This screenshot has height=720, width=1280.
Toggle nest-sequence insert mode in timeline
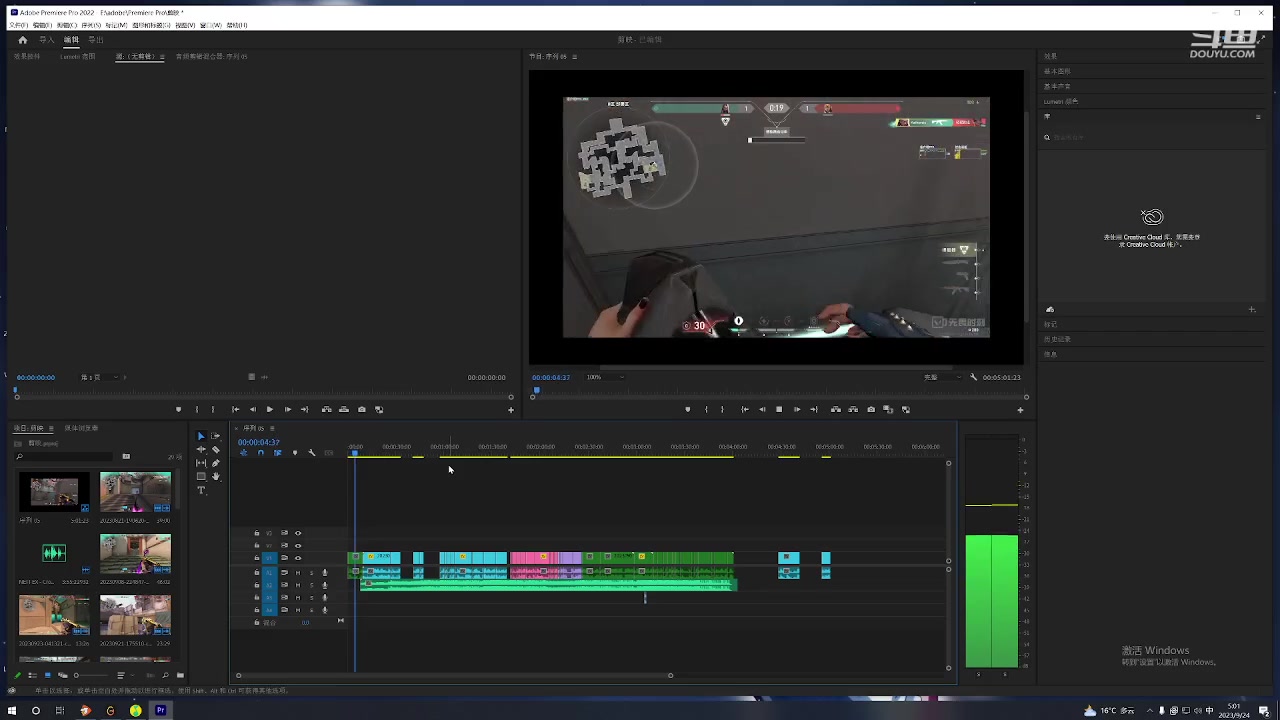click(243, 453)
